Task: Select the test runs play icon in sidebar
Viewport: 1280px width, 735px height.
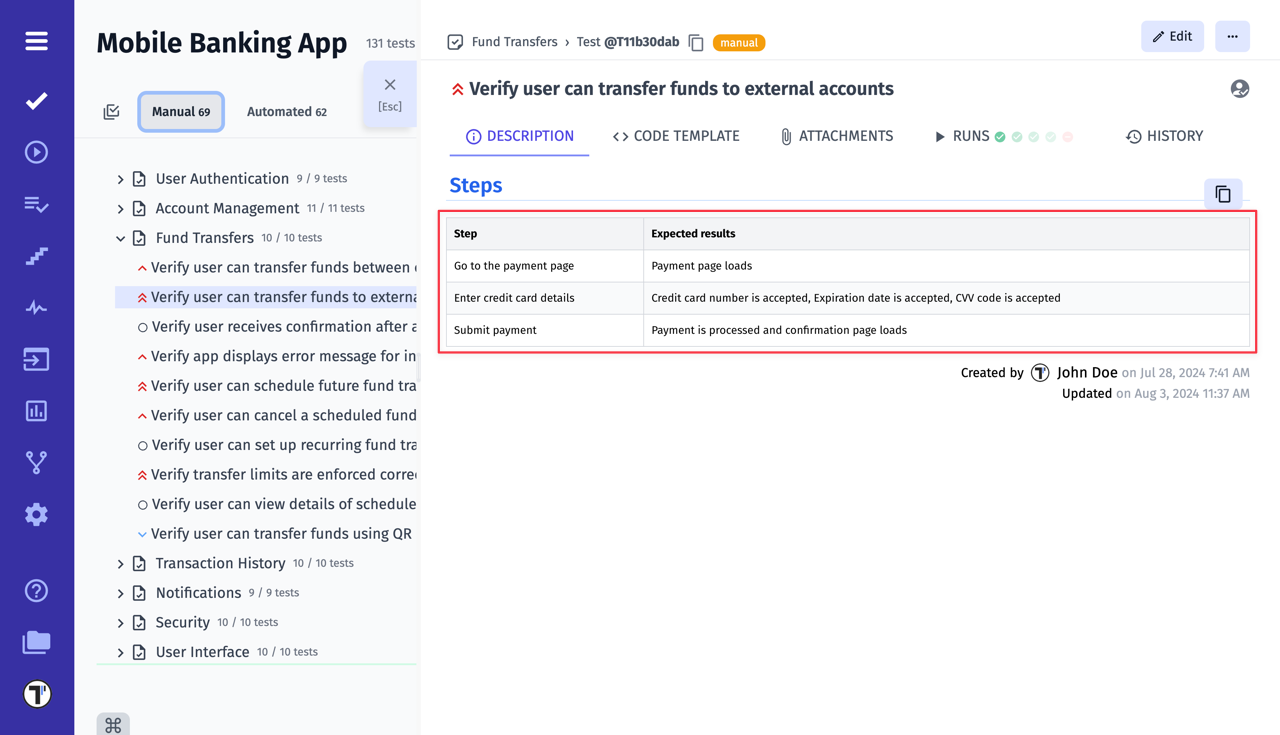Action: click(36, 152)
